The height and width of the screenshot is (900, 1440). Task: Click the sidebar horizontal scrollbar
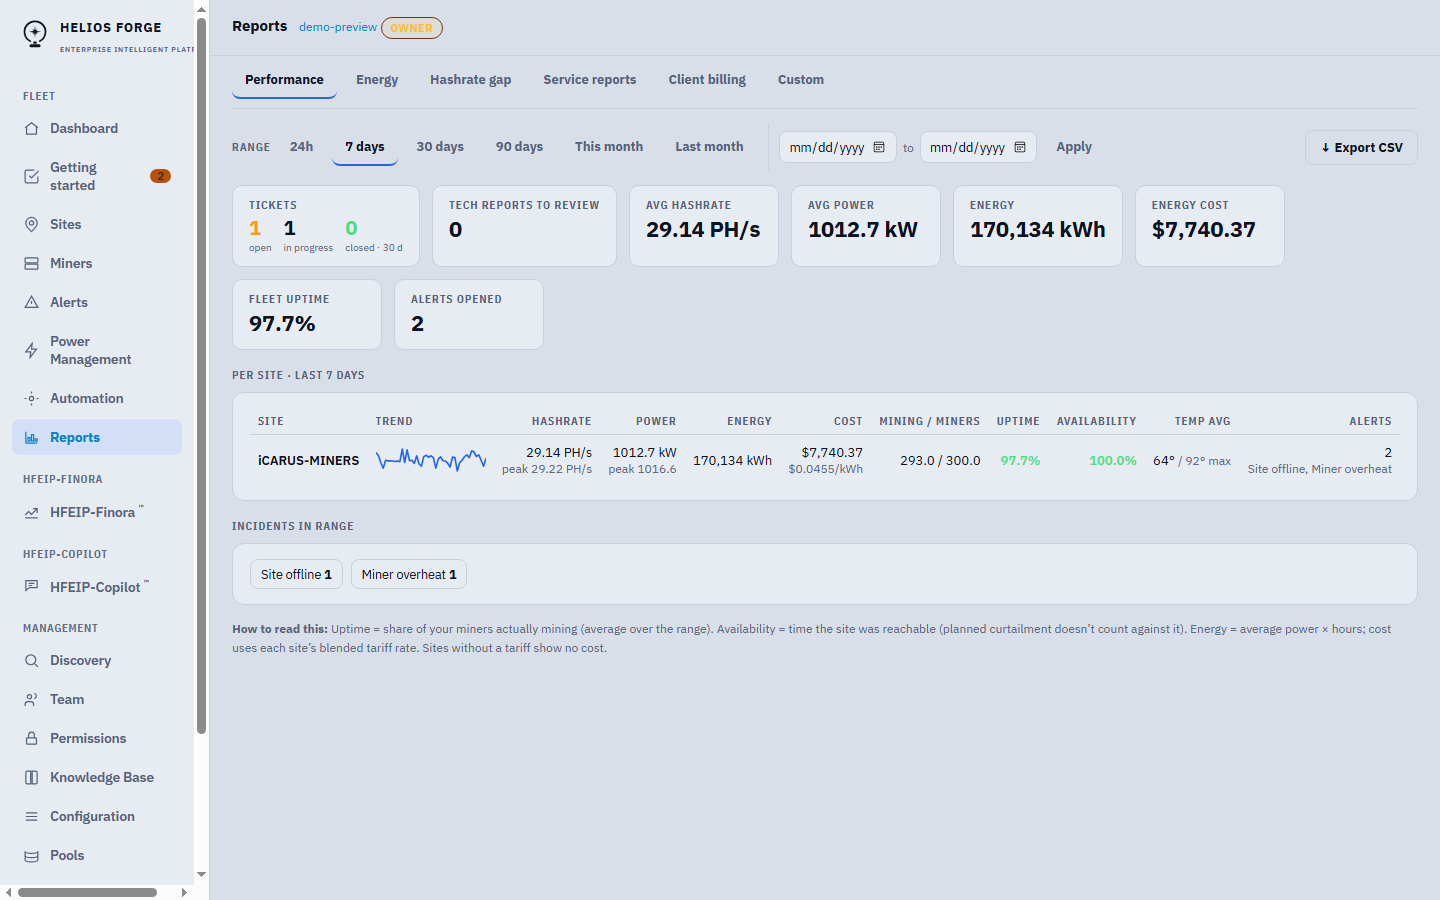point(87,892)
